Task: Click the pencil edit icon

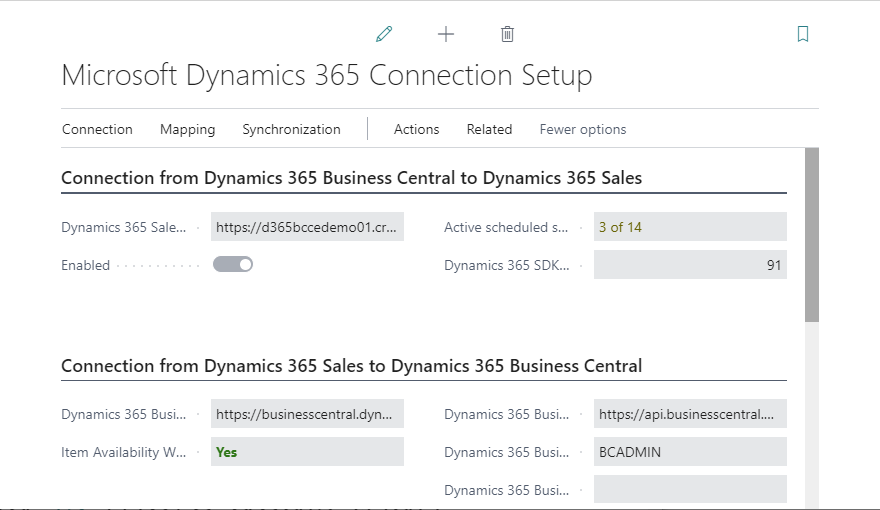Action: coord(384,34)
